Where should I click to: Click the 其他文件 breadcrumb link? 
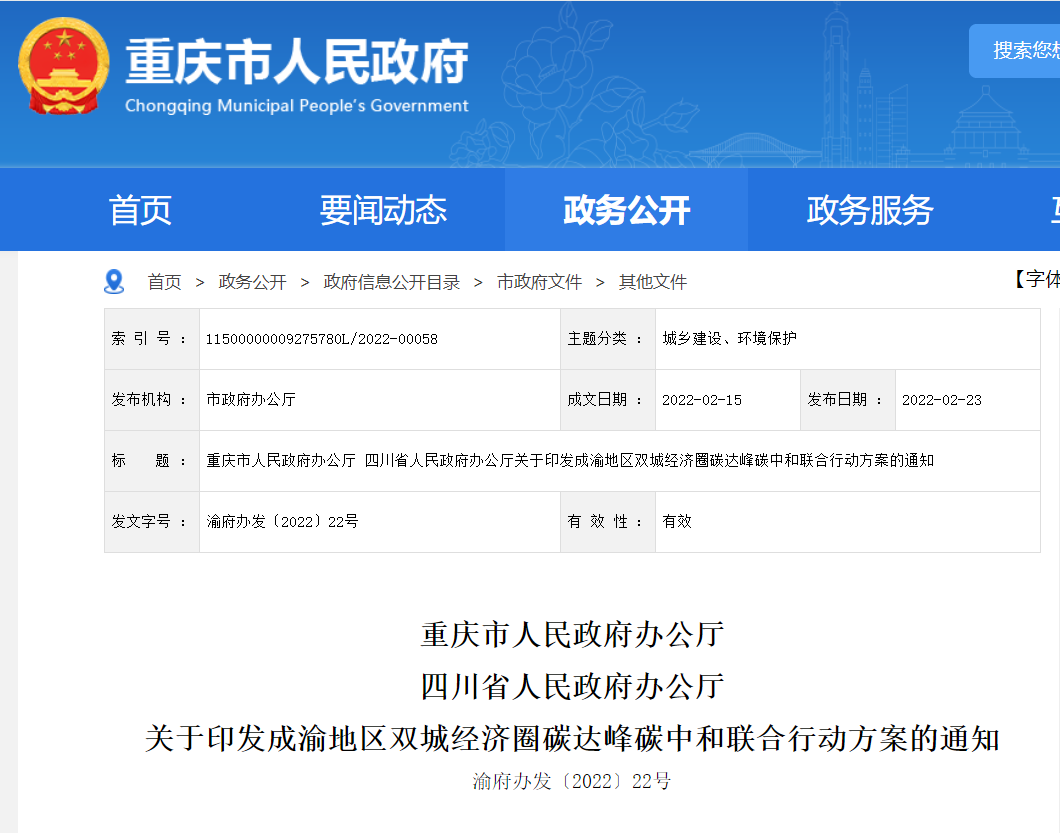click(652, 282)
